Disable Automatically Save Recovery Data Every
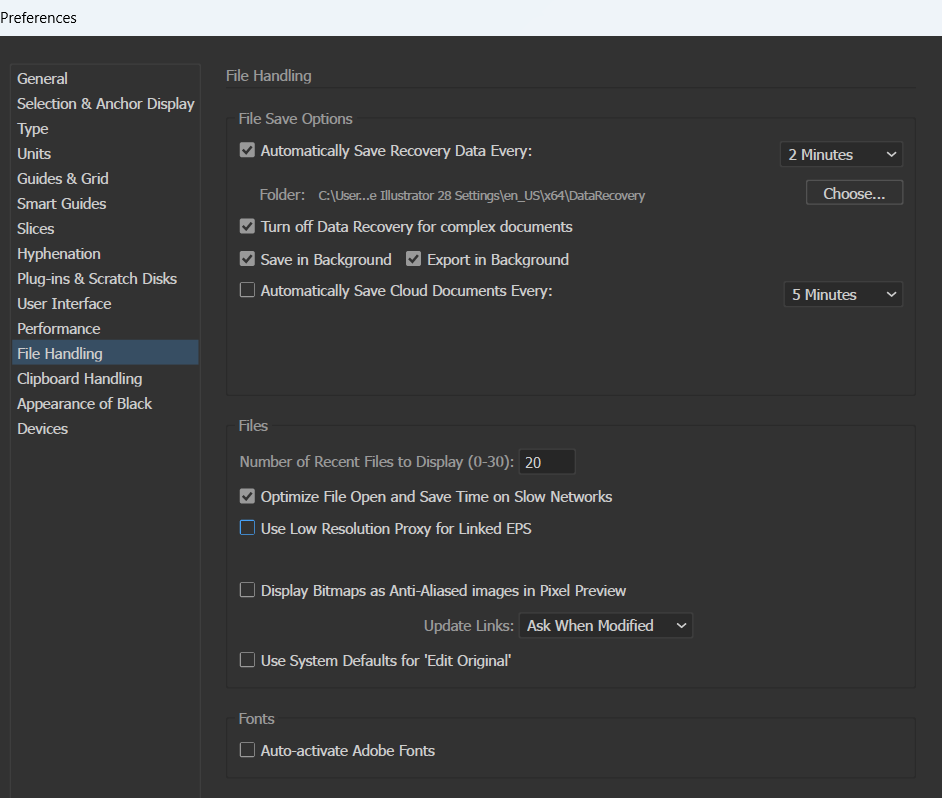942x798 pixels. tap(247, 150)
